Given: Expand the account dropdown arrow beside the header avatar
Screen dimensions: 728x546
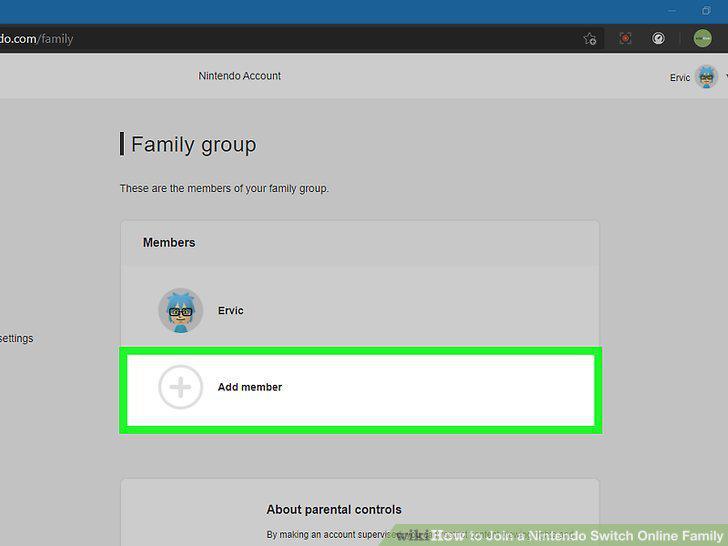Looking at the screenshot, I should (726, 77).
